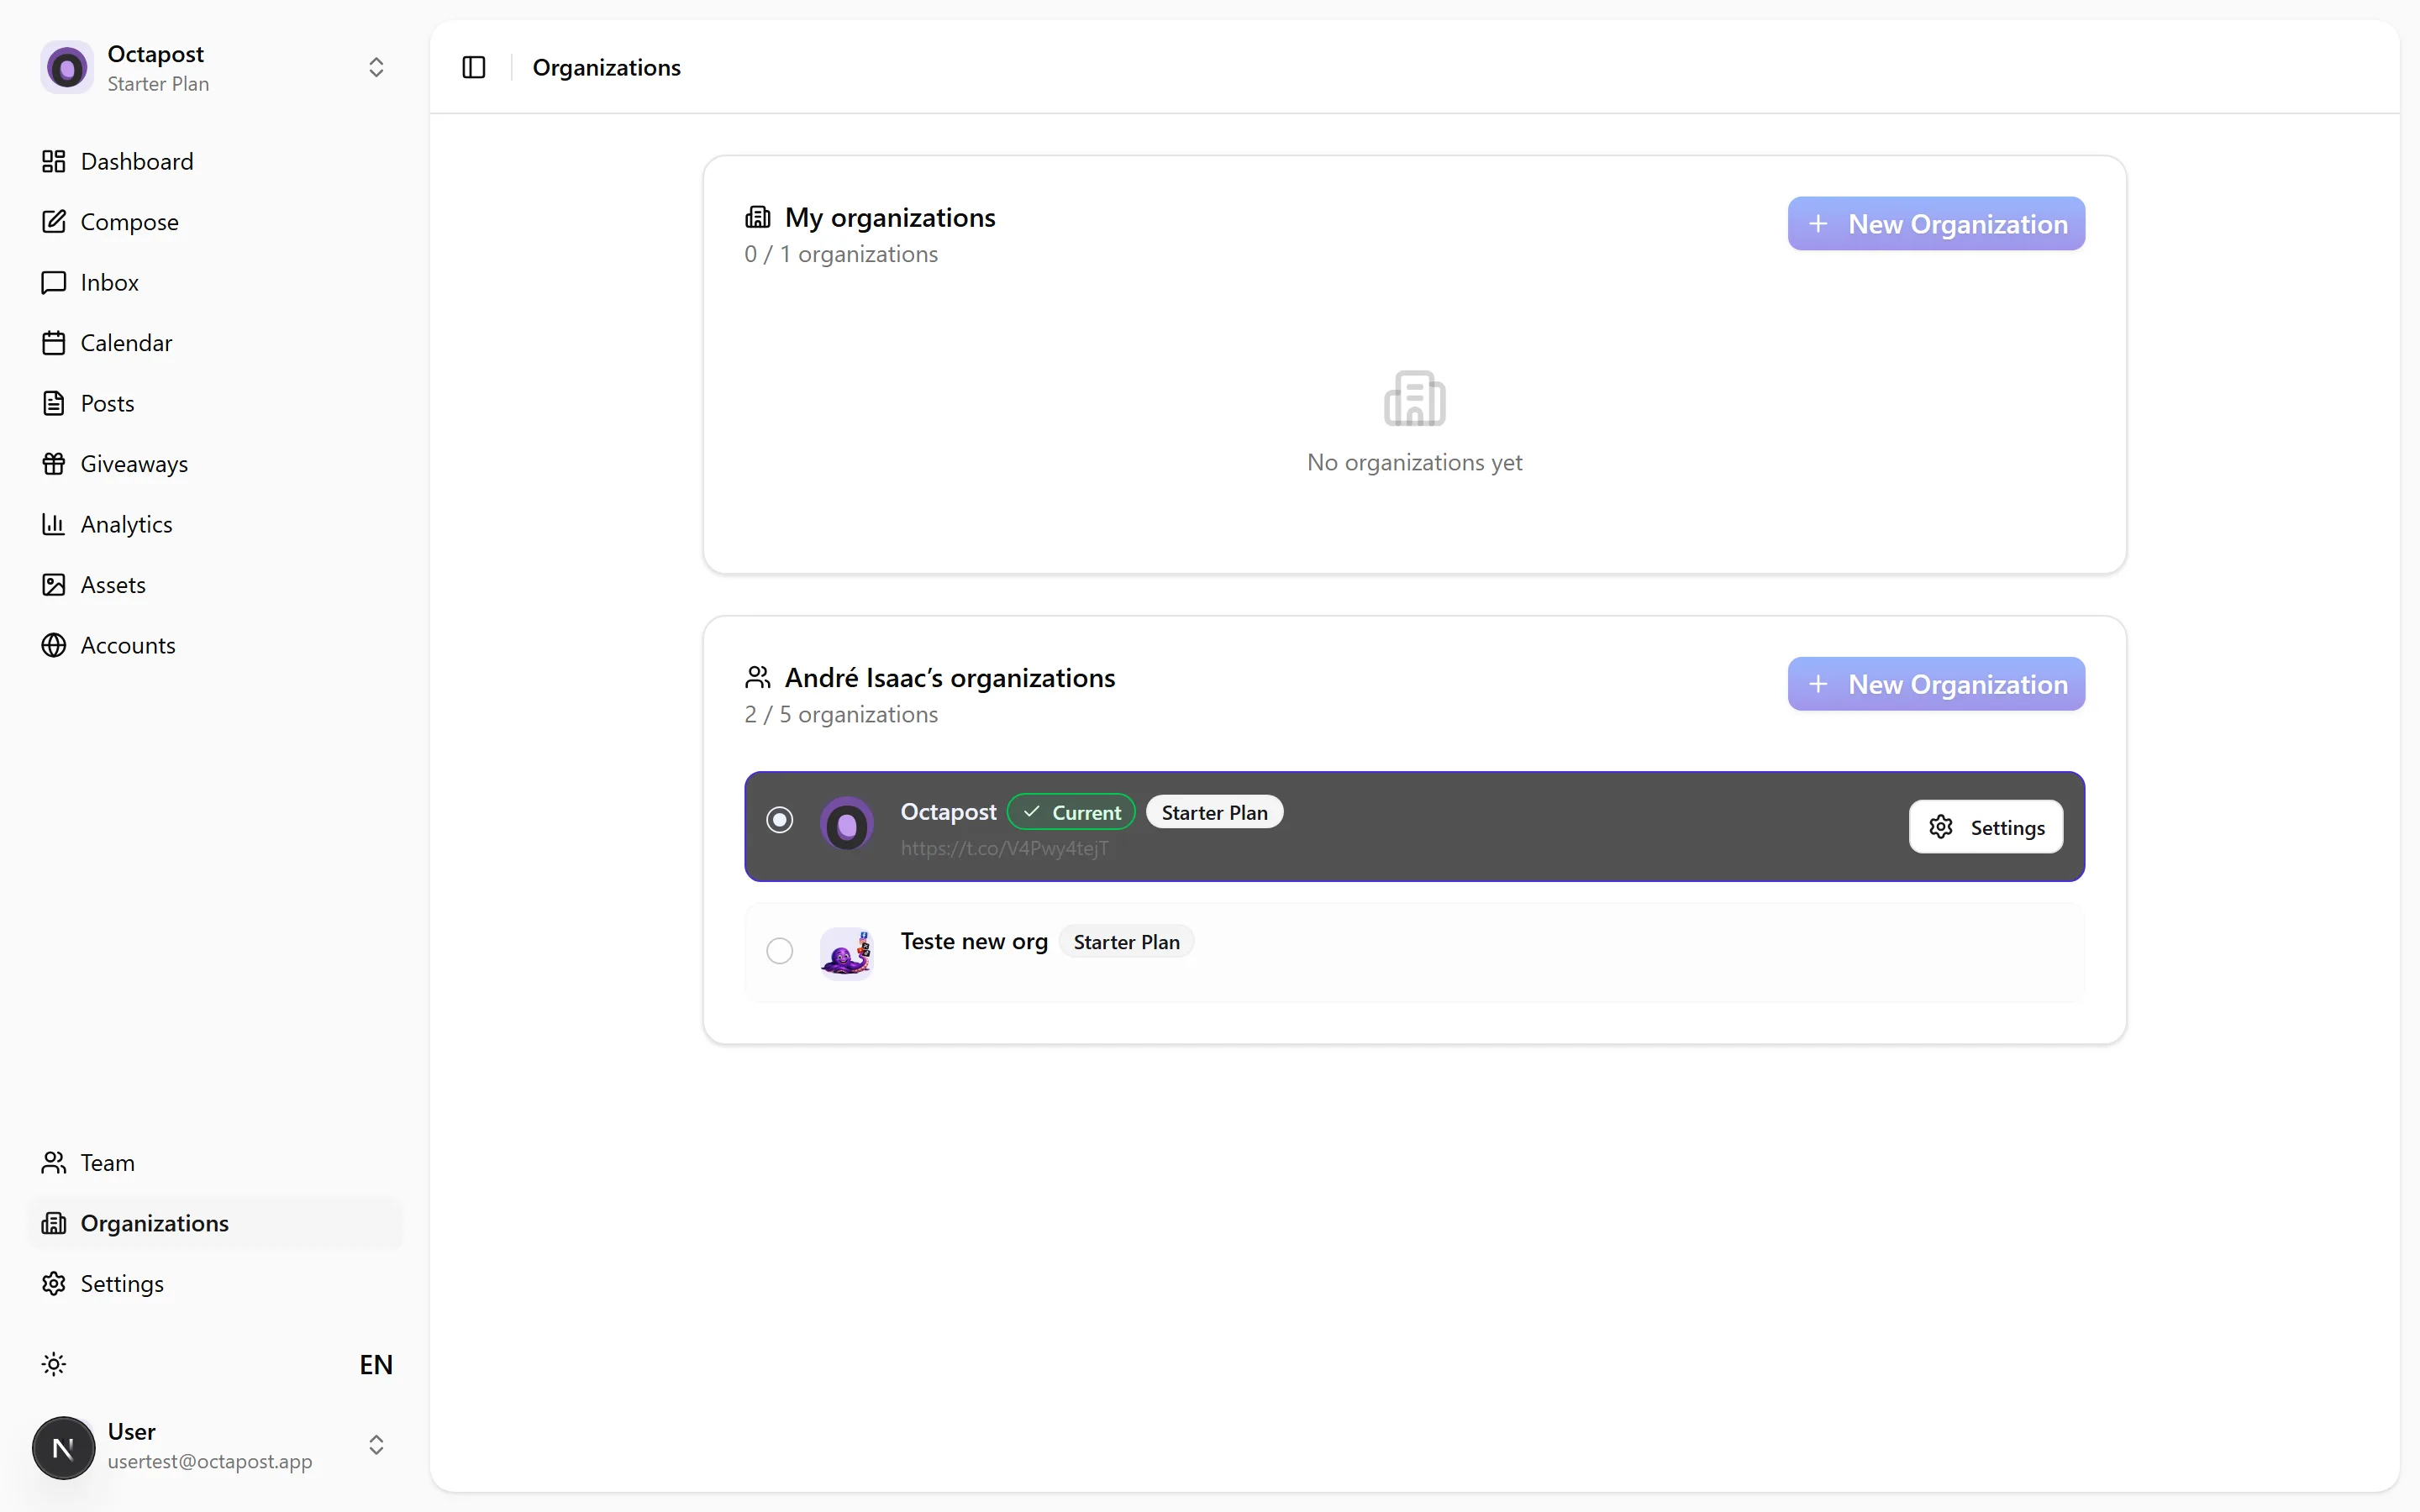The width and height of the screenshot is (2420, 1512).
Task: Click the Organizations building icon in sidebar
Action: pyautogui.click(x=54, y=1223)
